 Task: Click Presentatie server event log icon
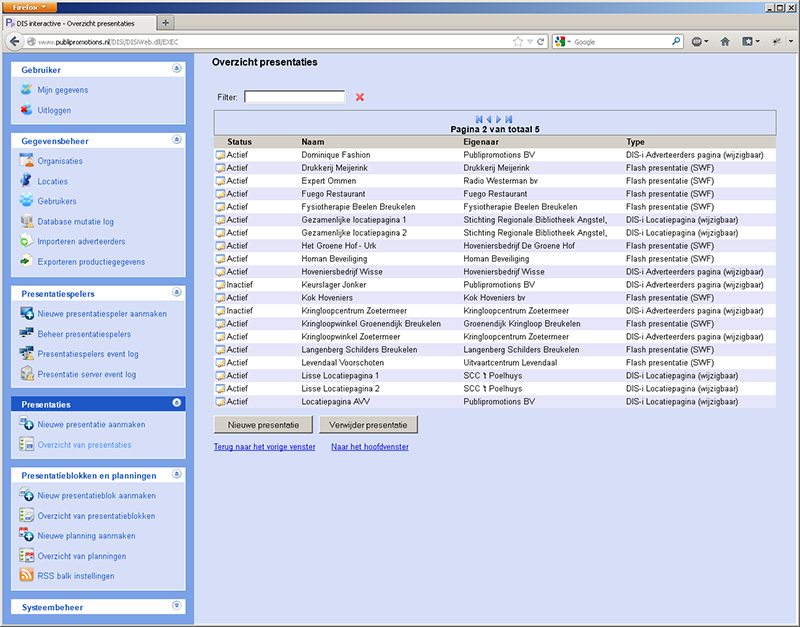tap(26, 374)
